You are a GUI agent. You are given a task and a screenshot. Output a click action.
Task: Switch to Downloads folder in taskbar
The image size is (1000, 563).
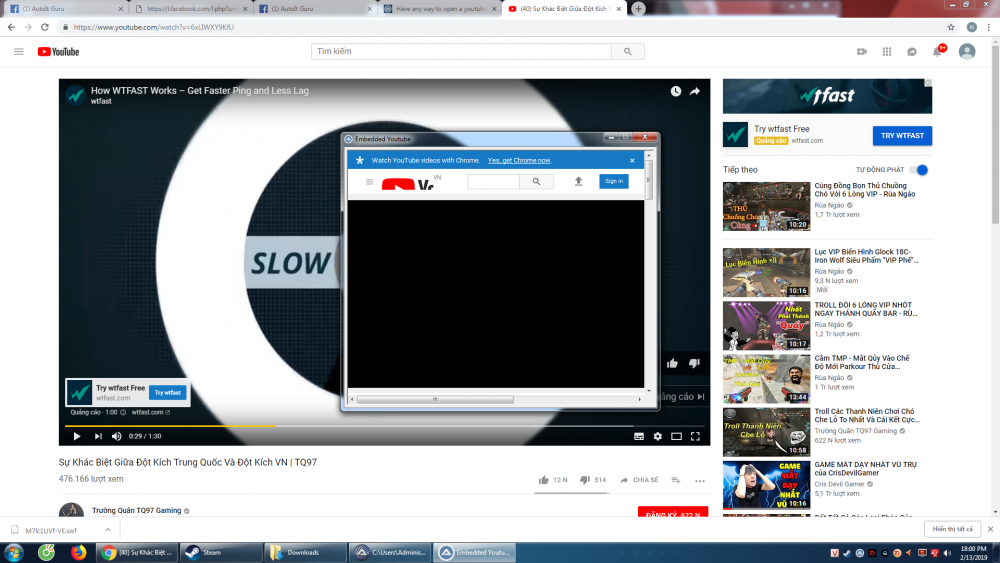305,553
